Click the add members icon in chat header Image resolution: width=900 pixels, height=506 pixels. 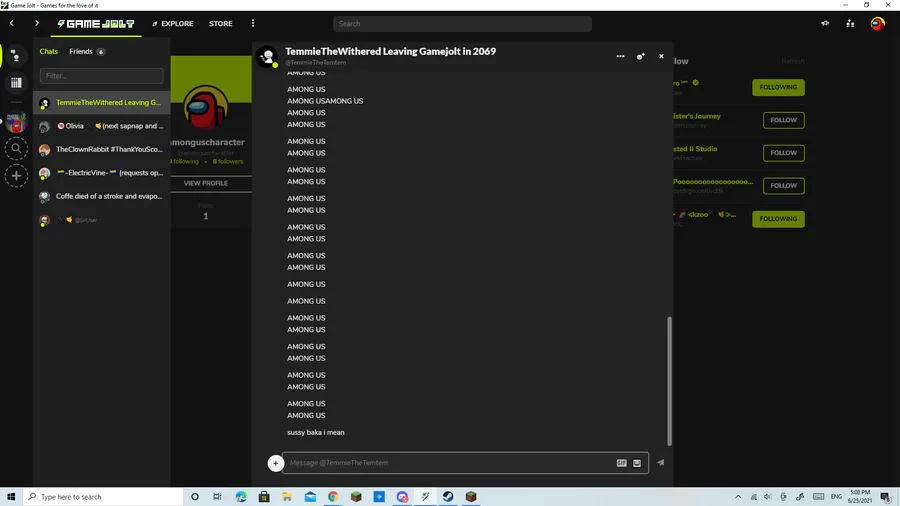tap(641, 56)
